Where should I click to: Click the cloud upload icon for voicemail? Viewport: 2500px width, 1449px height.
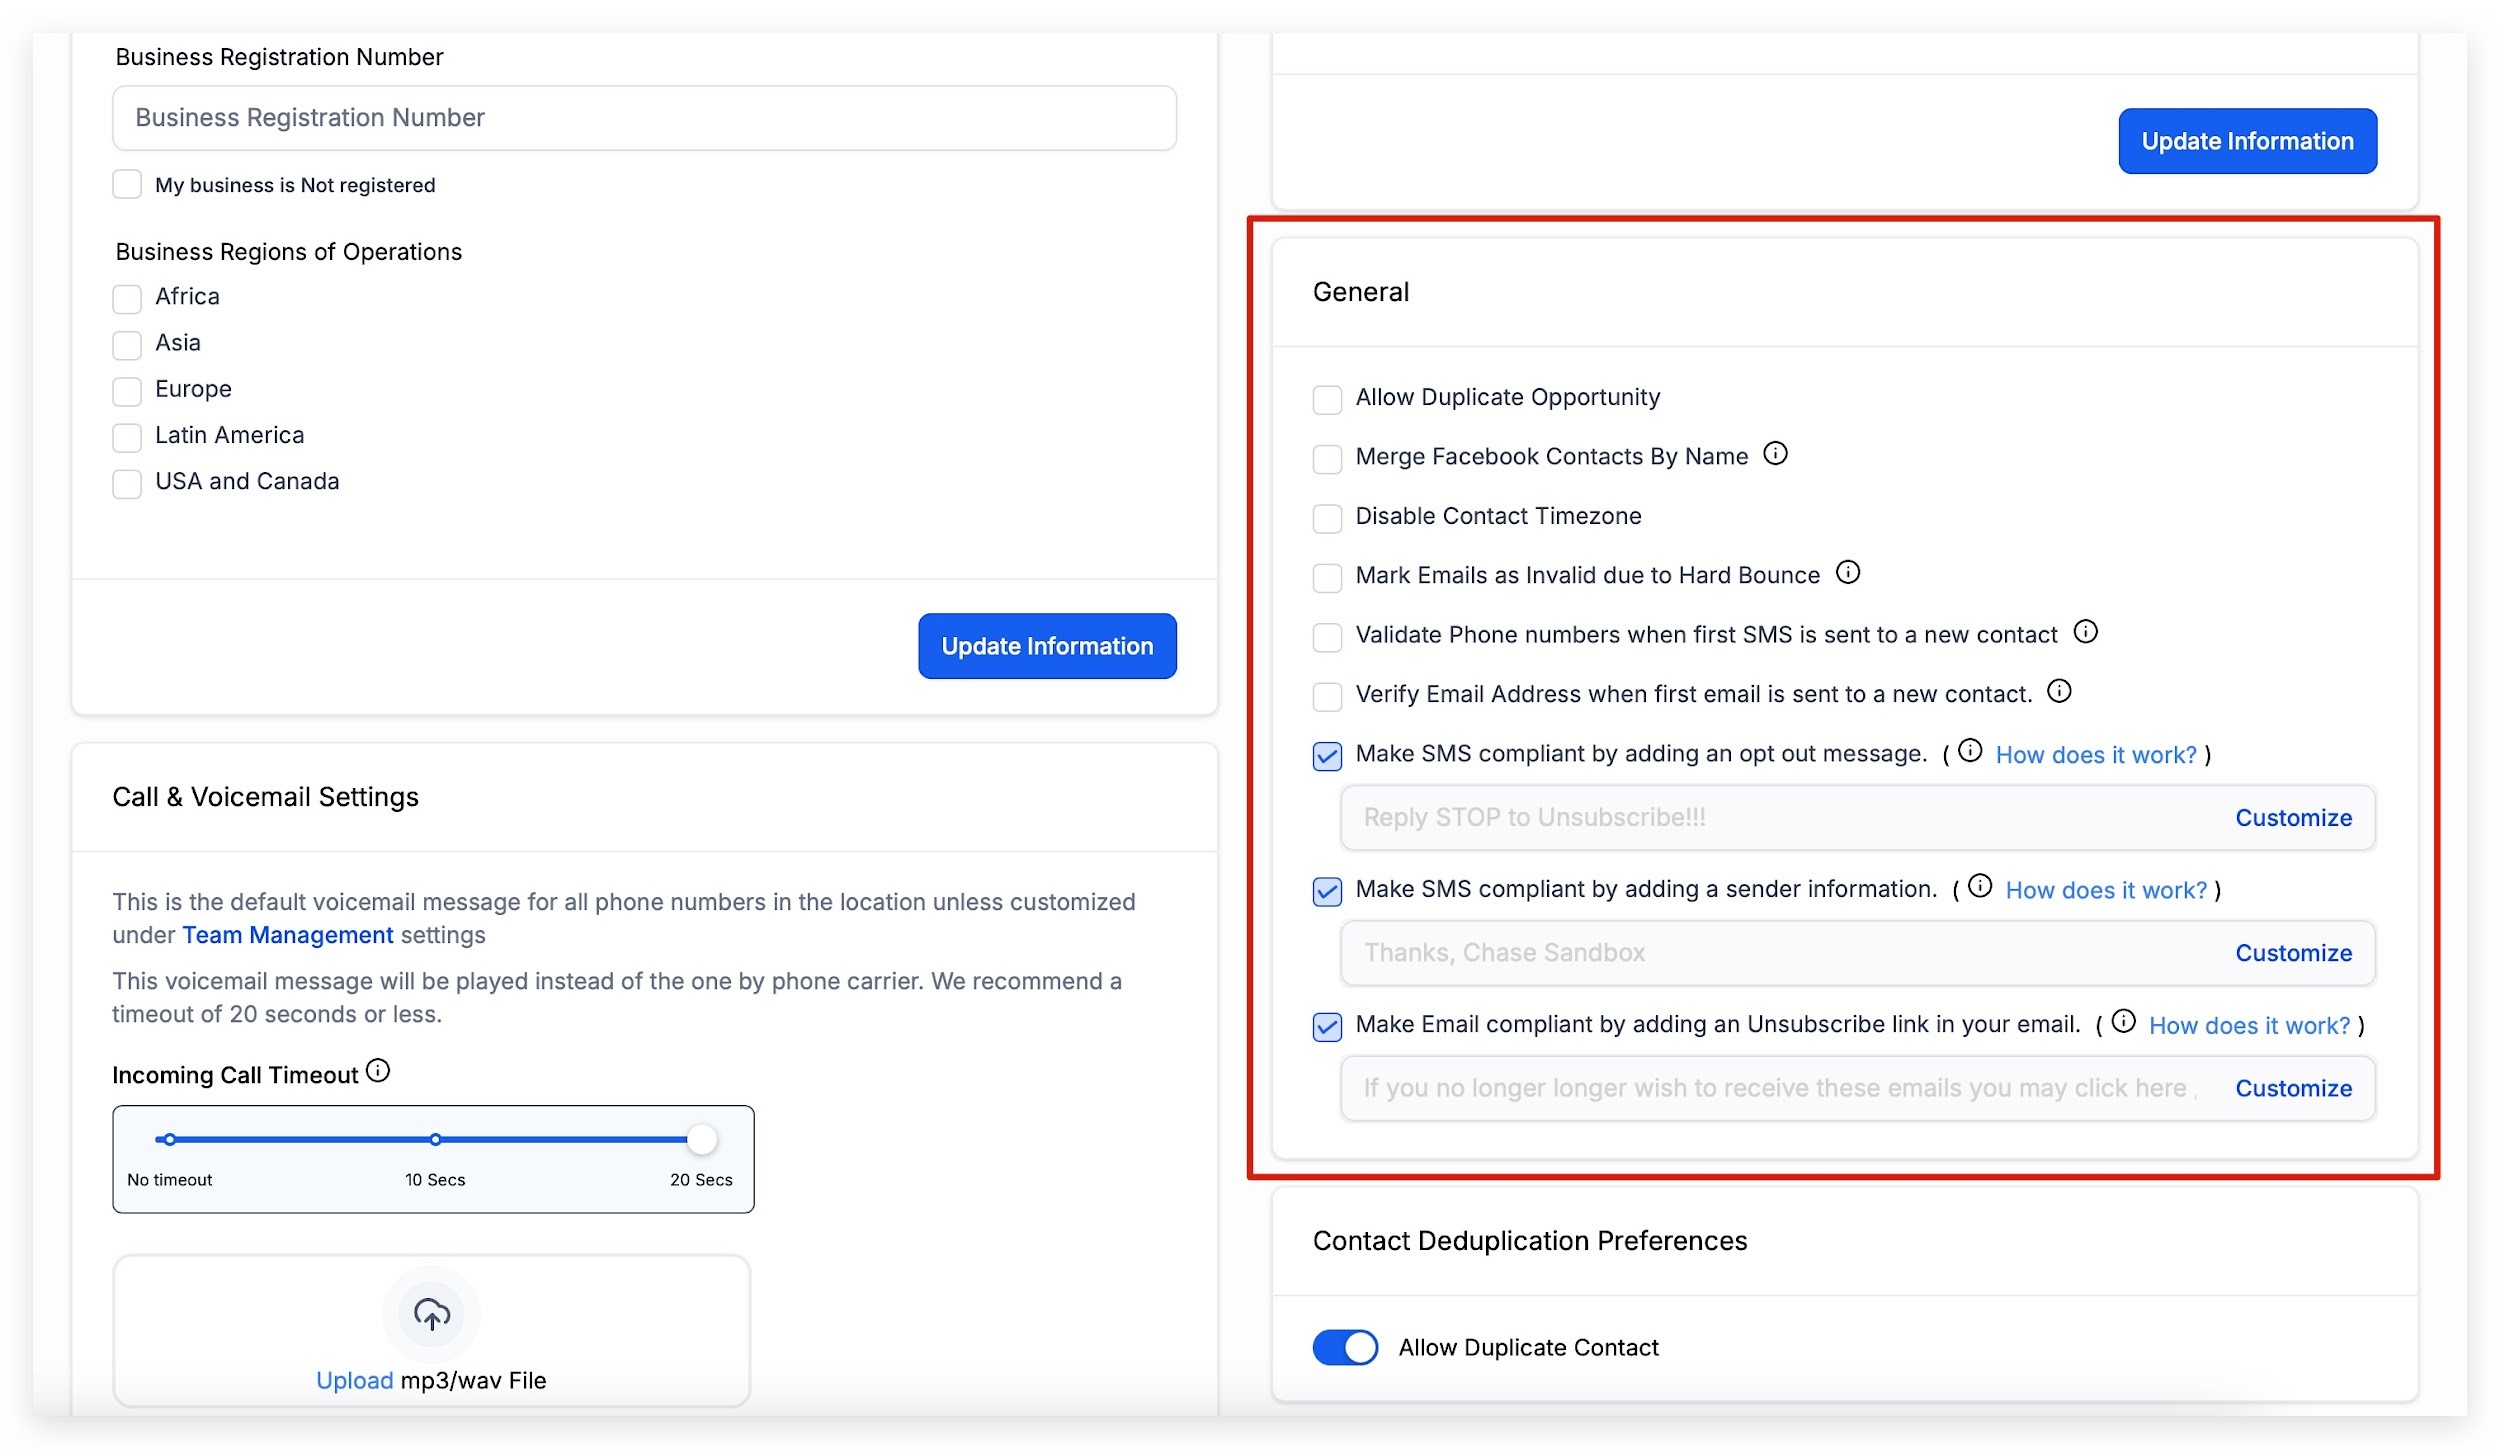432,1314
